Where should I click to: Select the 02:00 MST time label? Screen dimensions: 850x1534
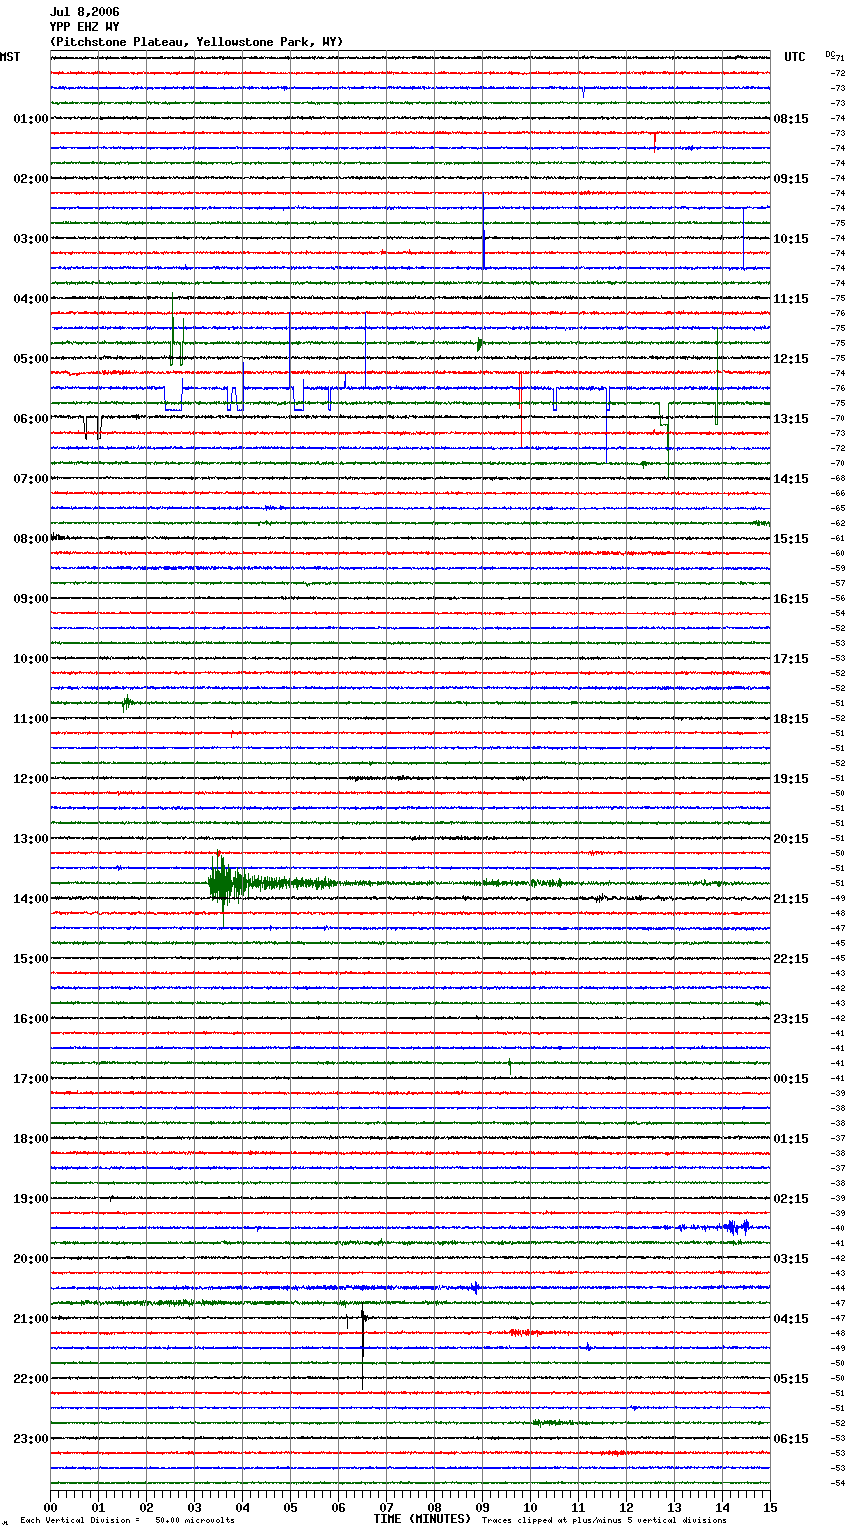(31, 179)
